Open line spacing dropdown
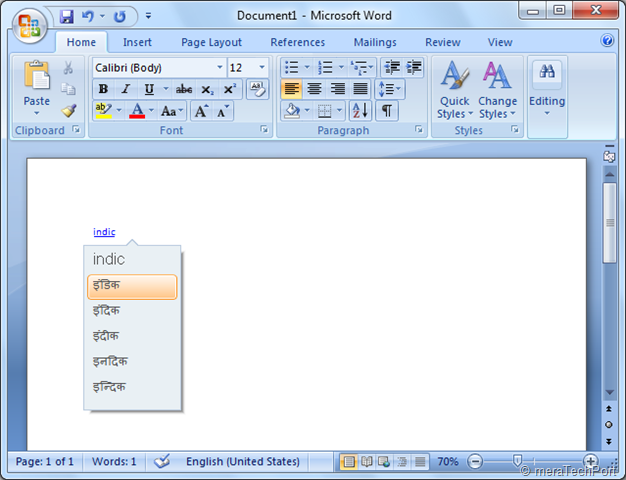This screenshot has width=626, height=480. [x=390, y=89]
